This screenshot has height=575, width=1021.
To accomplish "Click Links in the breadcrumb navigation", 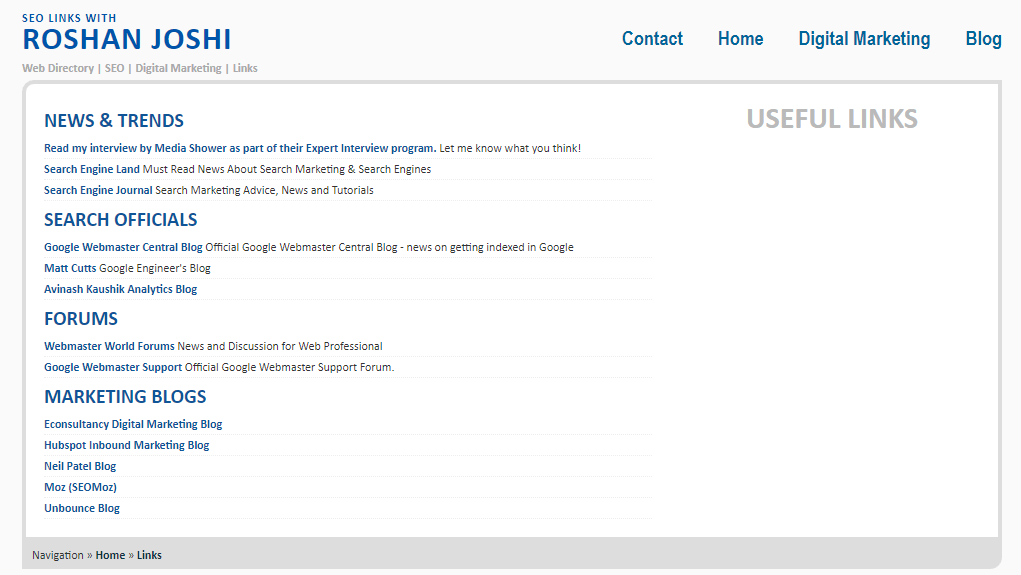I will click(x=149, y=555).
